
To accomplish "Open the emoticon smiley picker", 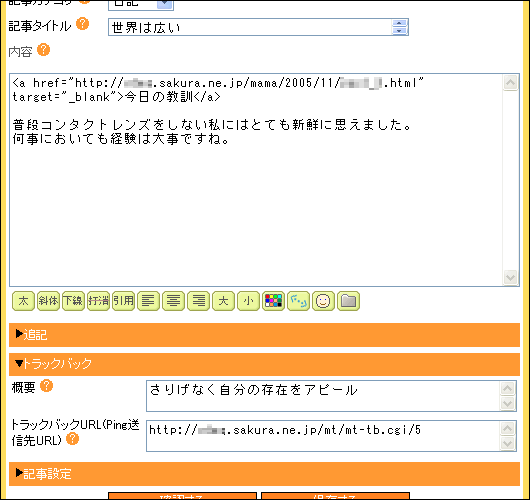I will 323,301.
